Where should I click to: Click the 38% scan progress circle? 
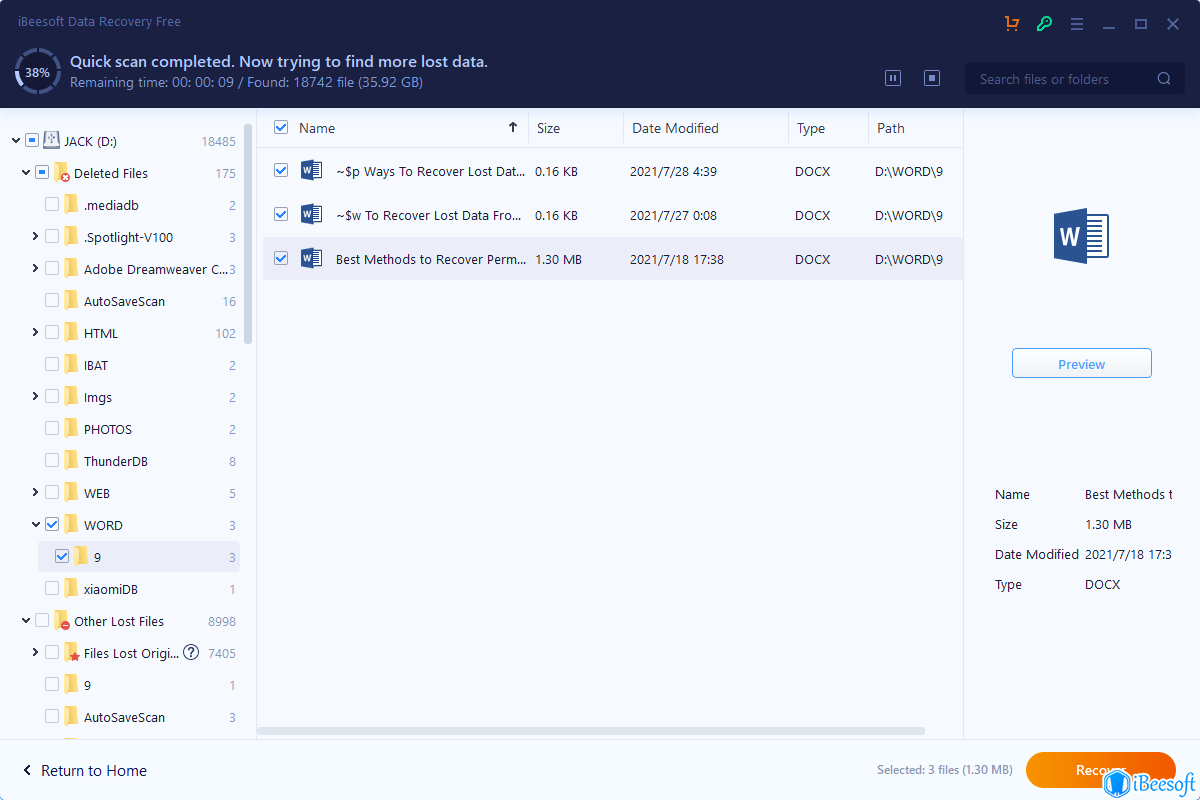(37, 71)
